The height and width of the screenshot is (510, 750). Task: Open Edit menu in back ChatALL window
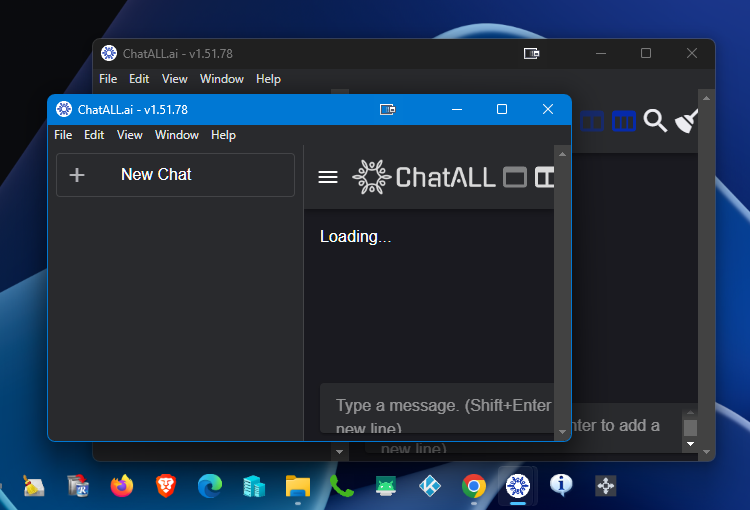[139, 79]
